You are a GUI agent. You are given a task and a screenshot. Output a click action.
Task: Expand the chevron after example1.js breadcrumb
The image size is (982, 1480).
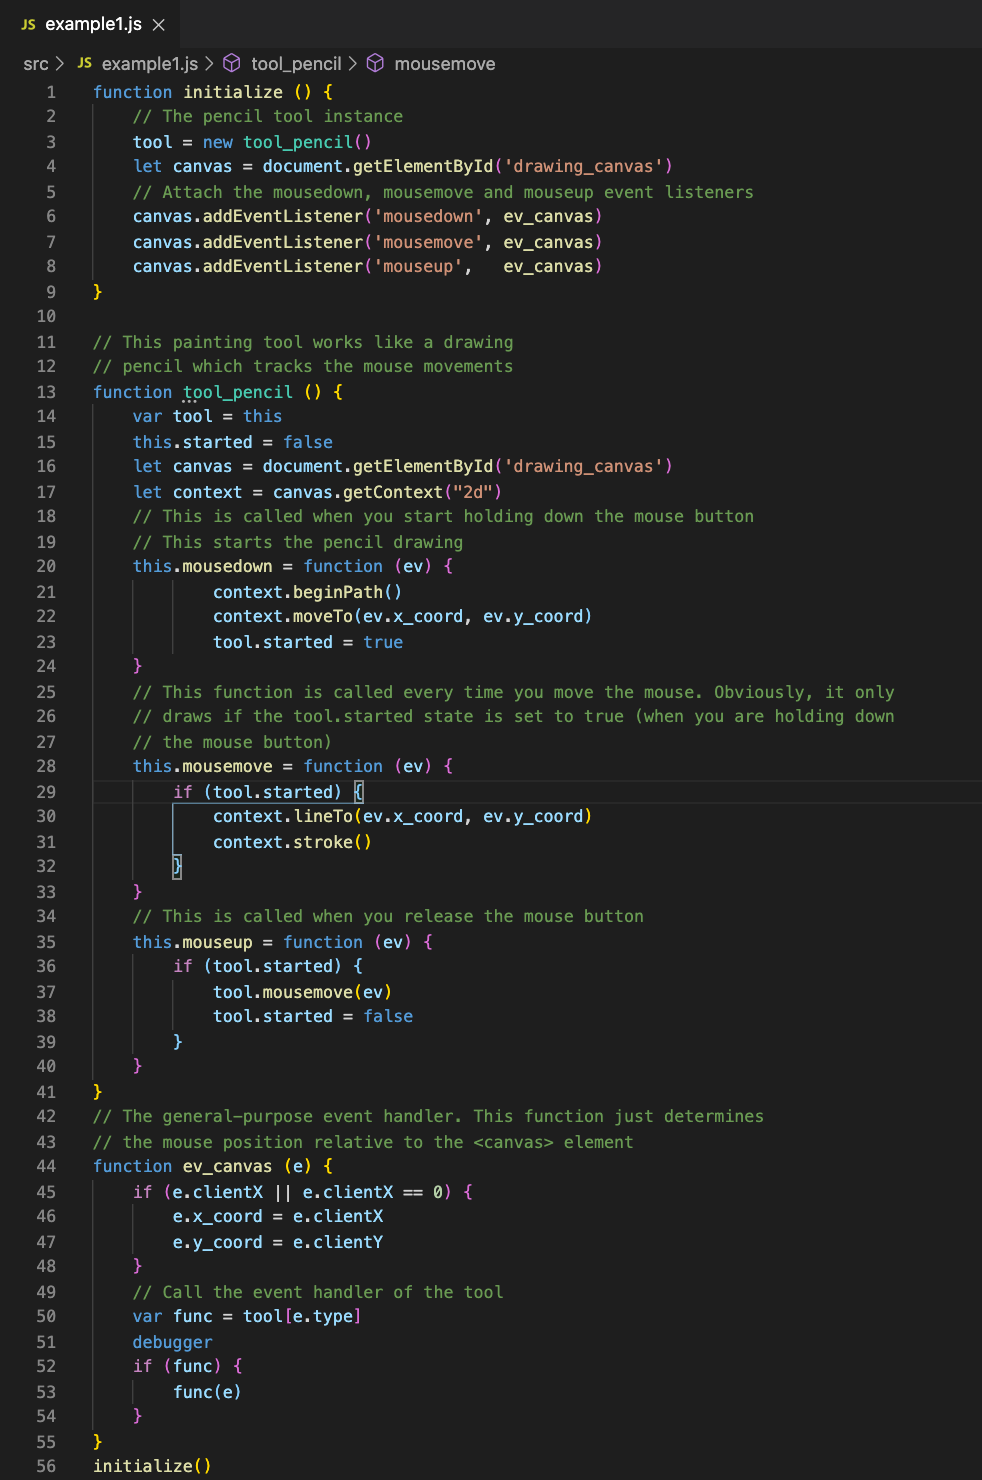(x=209, y=64)
